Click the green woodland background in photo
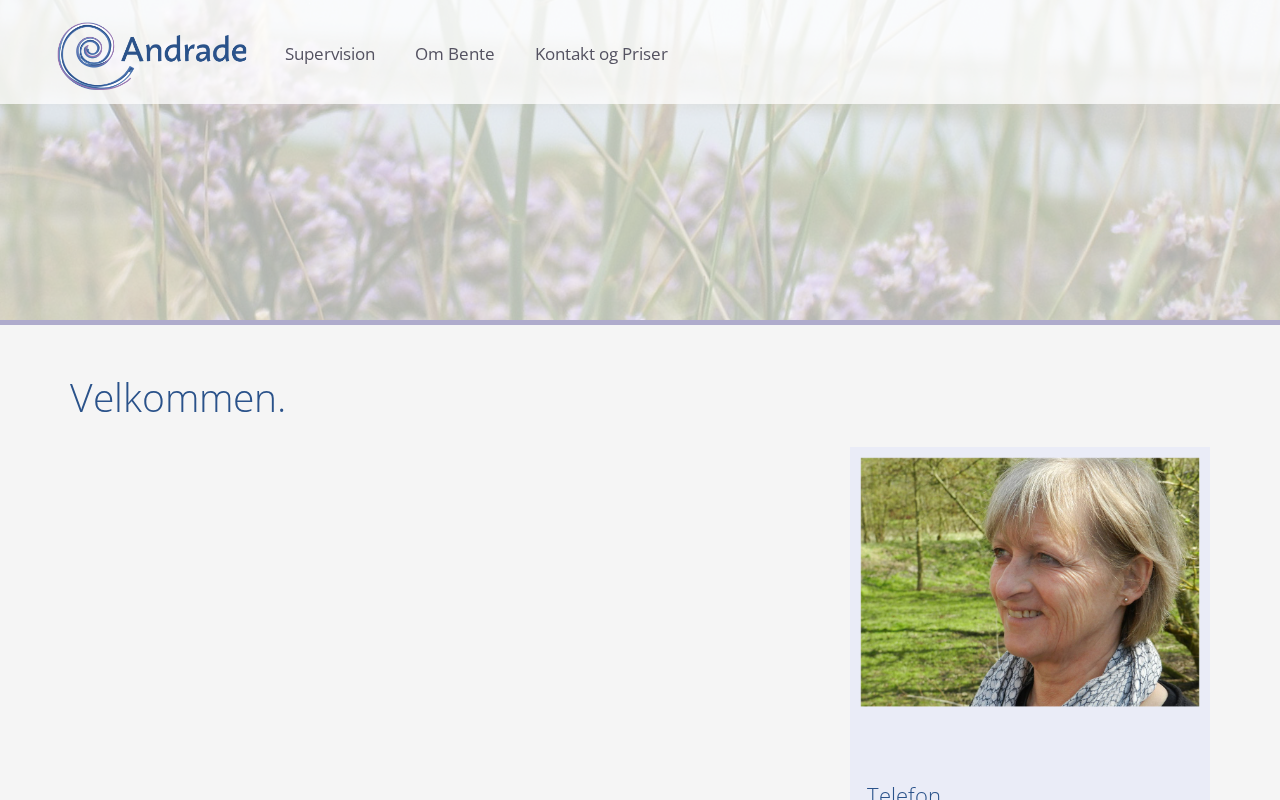The height and width of the screenshot is (800, 1280). [920, 600]
